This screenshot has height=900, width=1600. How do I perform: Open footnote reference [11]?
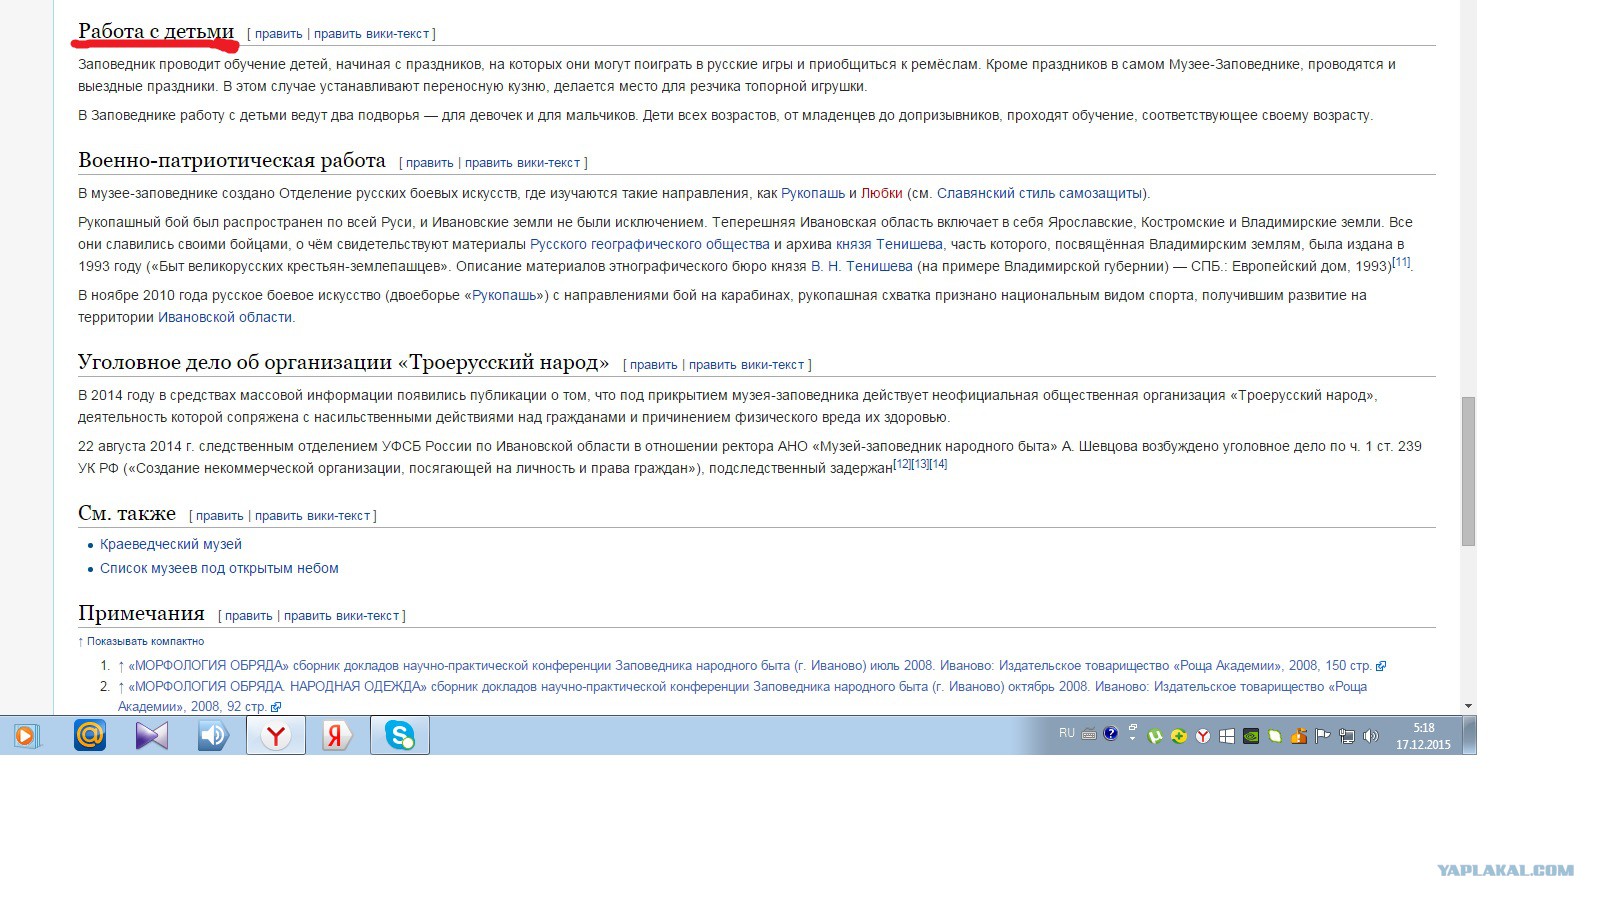(x=1401, y=262)
